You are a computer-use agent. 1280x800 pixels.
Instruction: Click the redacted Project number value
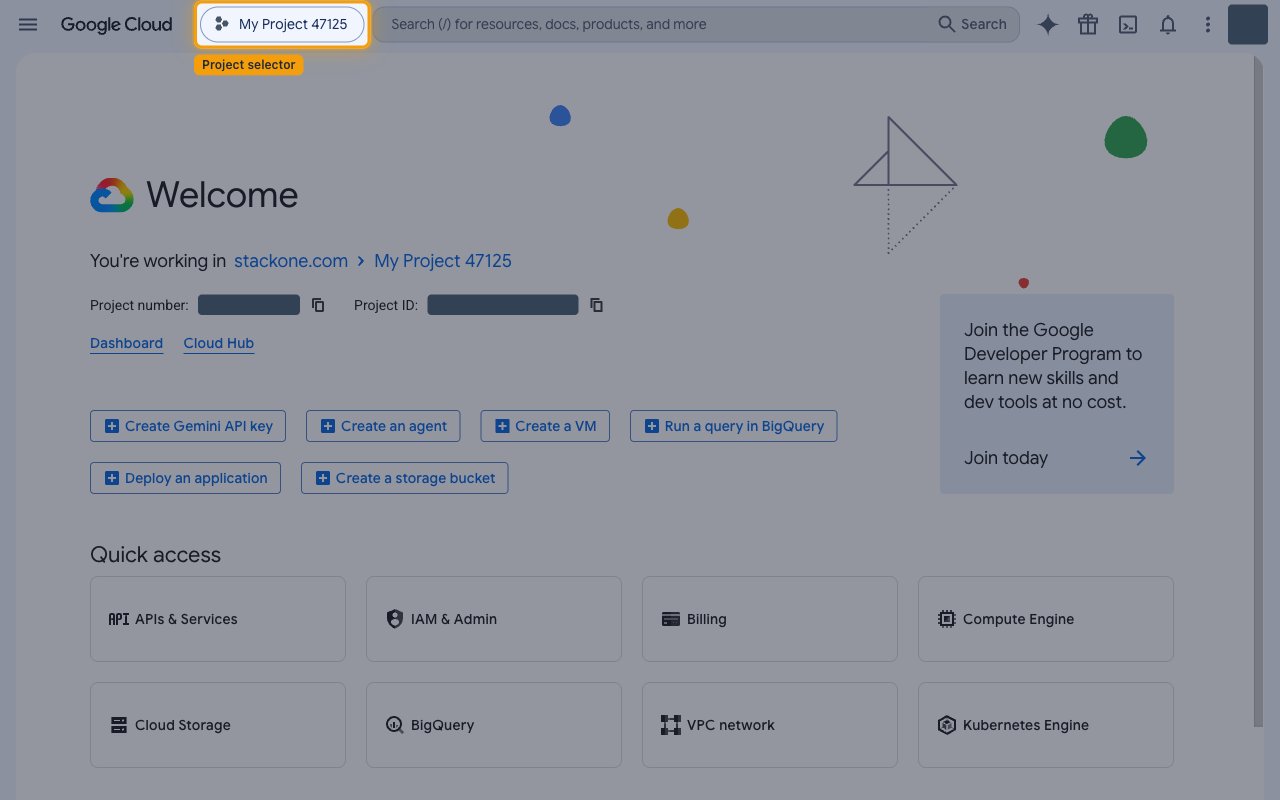click(249, 305)
